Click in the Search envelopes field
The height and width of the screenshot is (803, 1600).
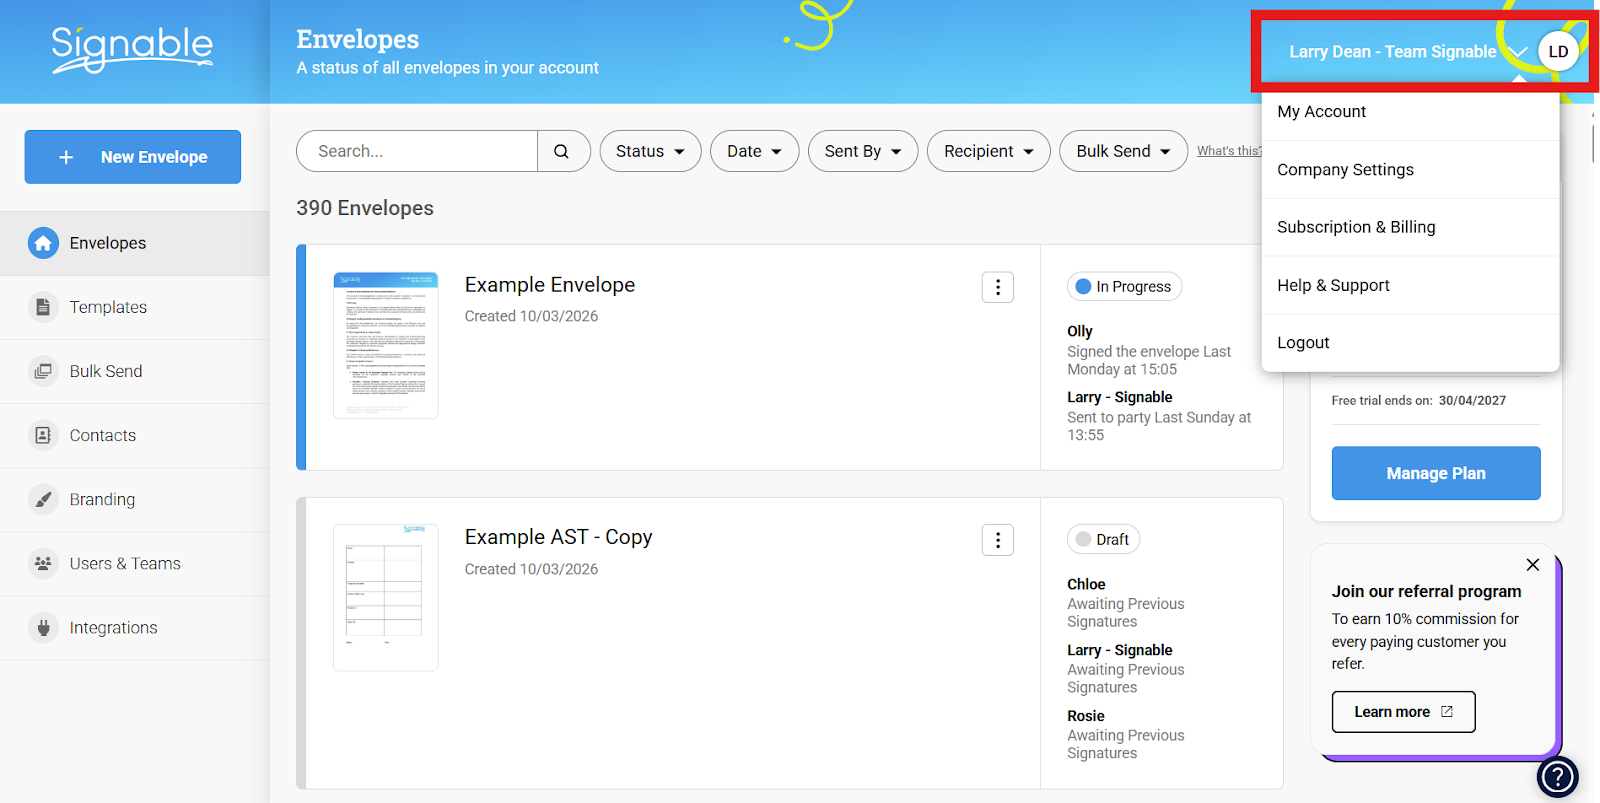coord(417,151)
